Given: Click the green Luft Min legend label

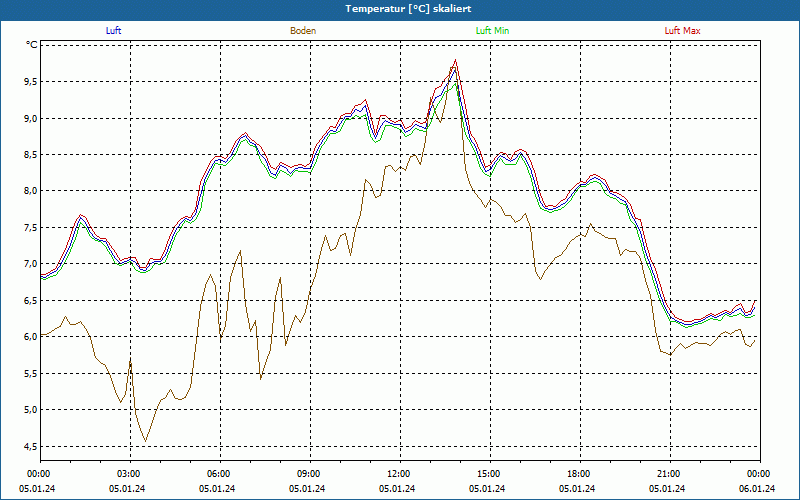Looking at the screenshot, I should tap(492, 31).
